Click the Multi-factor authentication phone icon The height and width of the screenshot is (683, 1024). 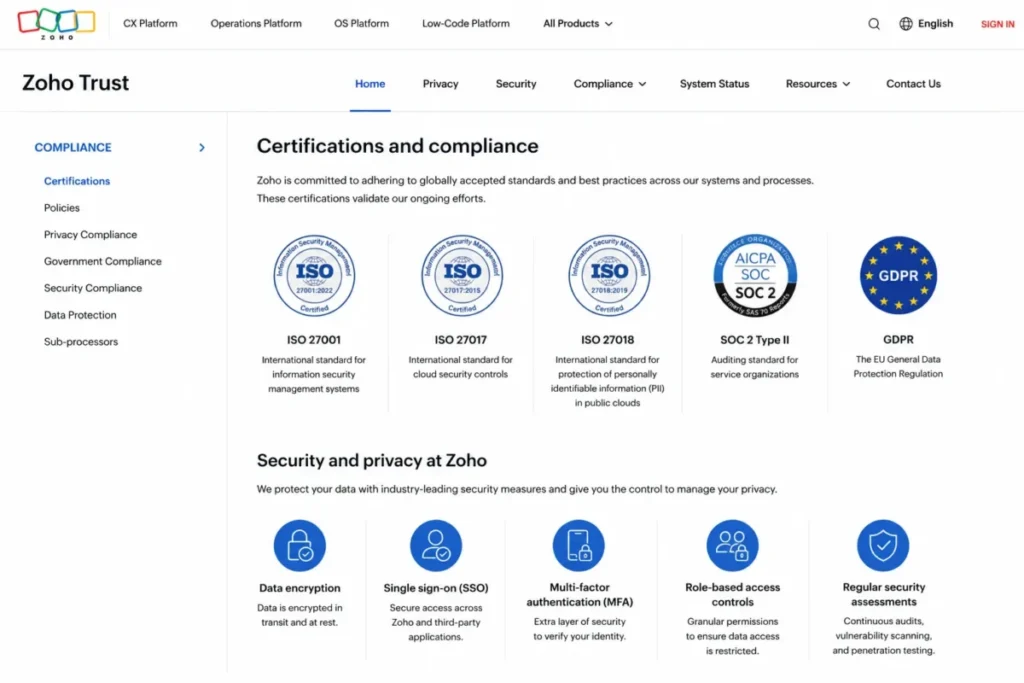579,545
